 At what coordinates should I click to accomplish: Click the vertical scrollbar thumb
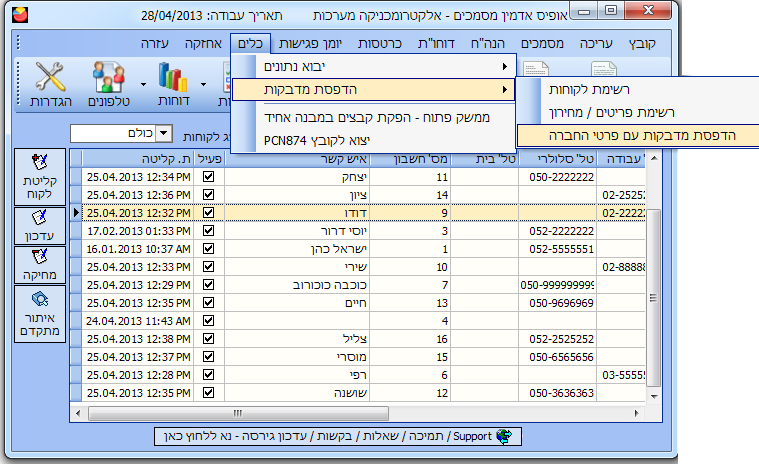[653, 298]
